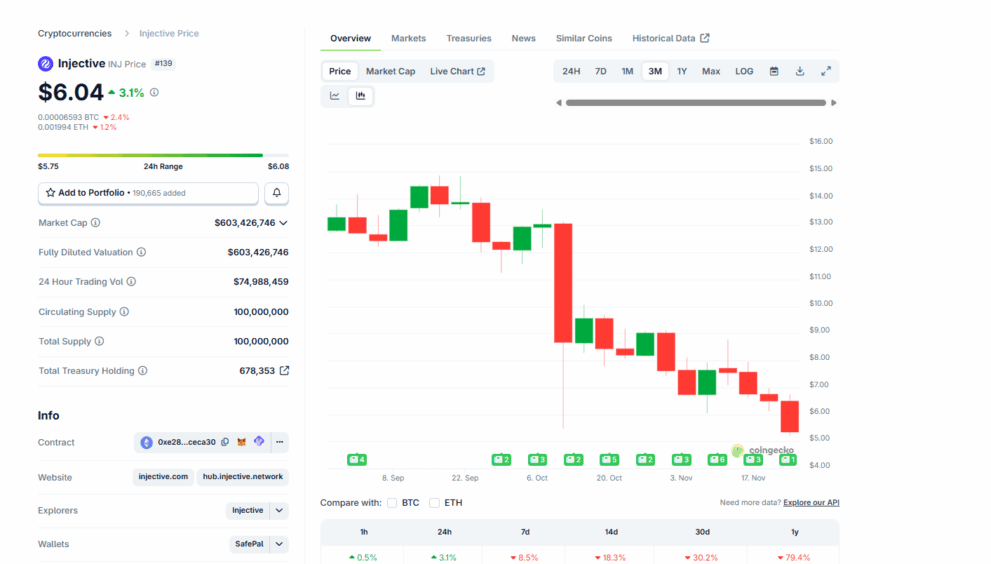
Task: Switch to the line chart view
Action: 335,96
